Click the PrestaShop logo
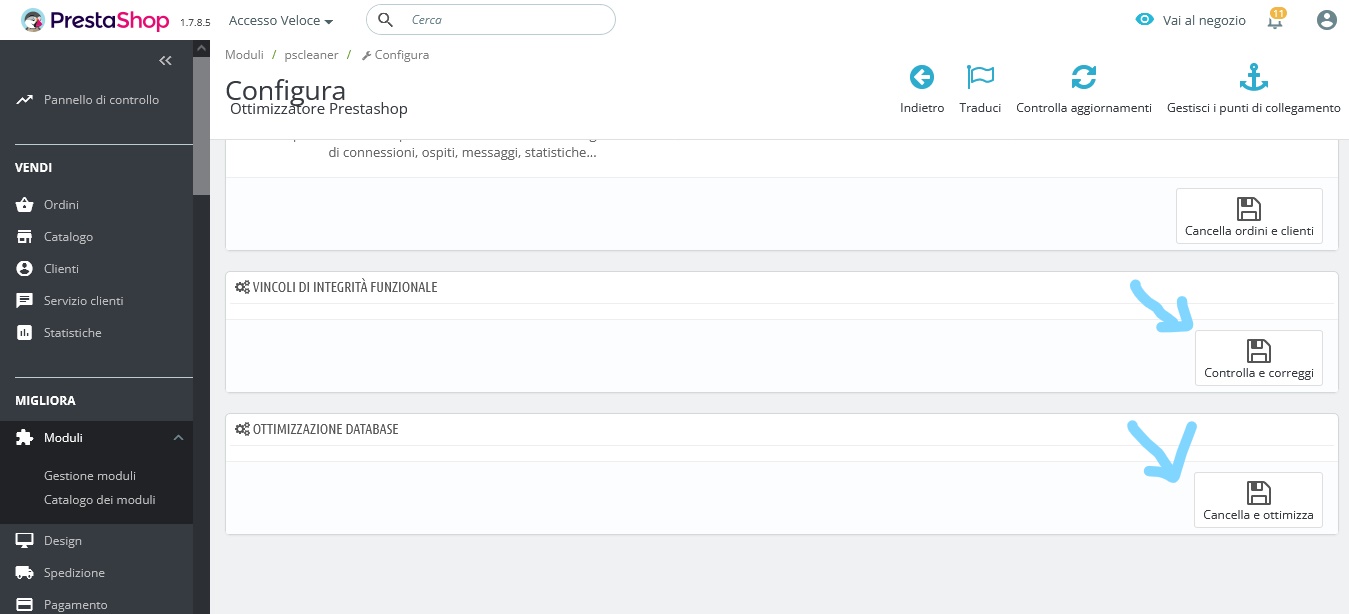Screen dimensions: 1349x614 tap(96, 20)
